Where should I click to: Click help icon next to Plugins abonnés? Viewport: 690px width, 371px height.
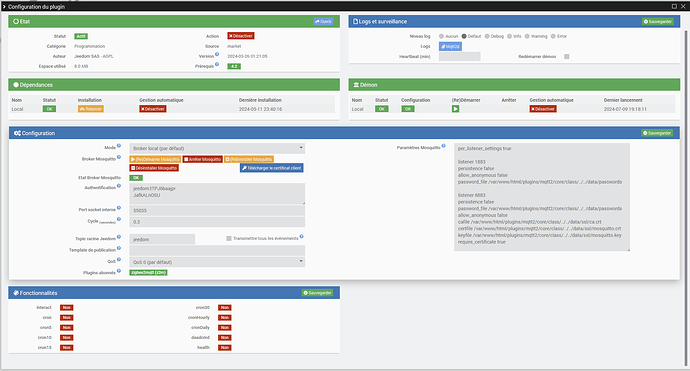(x=119, y=271)
